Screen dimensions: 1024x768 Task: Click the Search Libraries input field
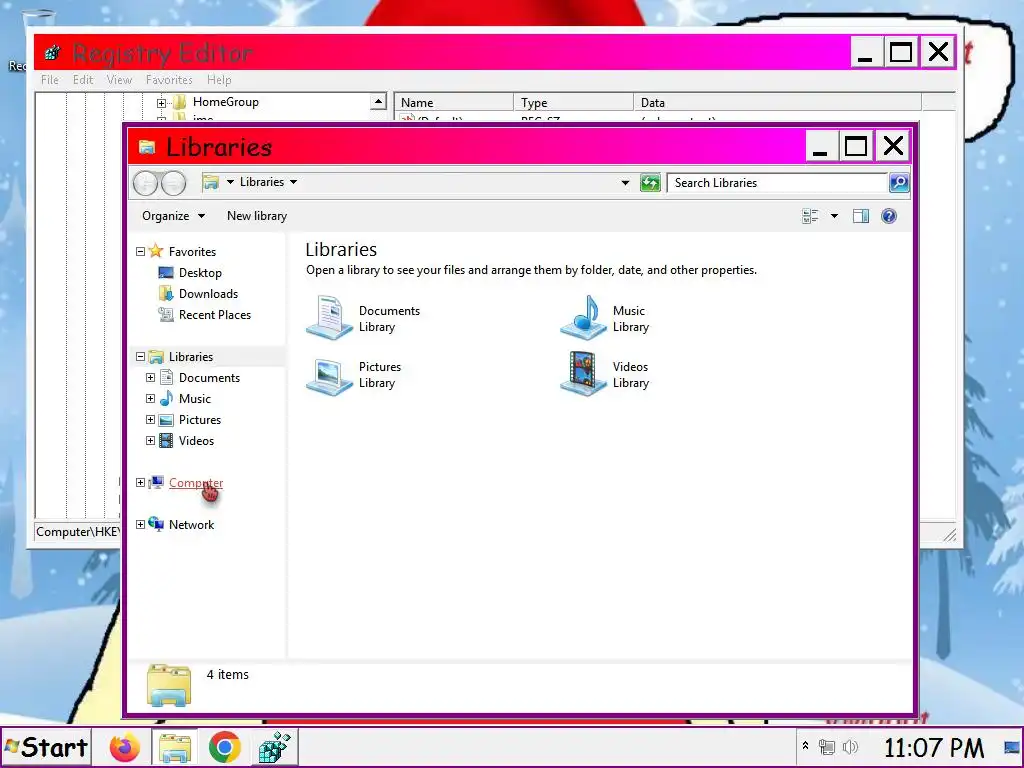coord(777,183)
